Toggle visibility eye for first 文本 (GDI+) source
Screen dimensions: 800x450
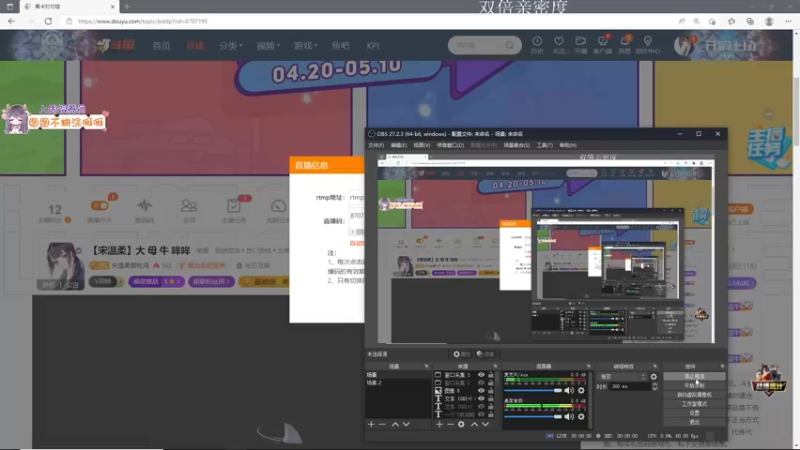[481, 398]
